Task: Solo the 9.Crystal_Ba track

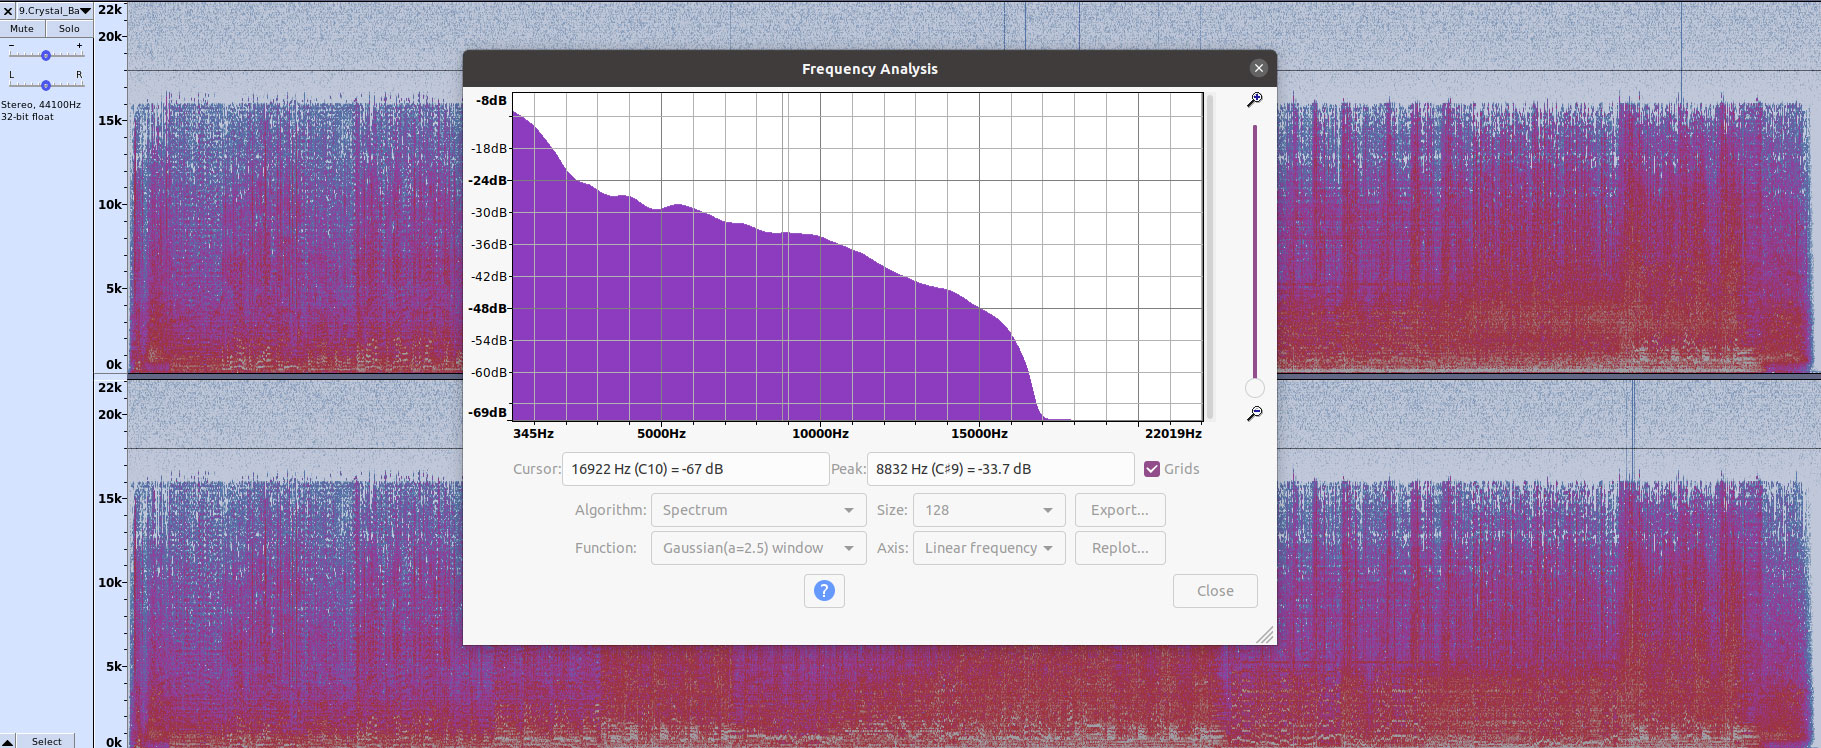Action: click(69, 29)
